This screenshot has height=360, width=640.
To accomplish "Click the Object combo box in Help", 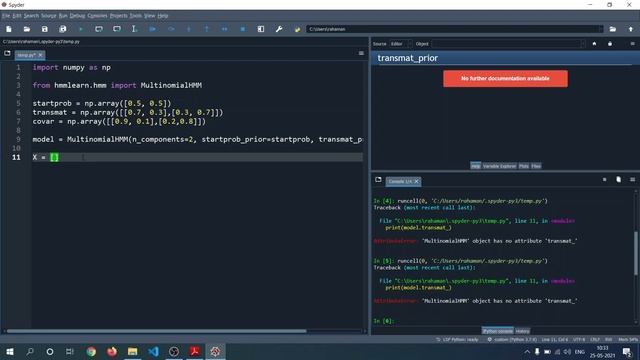I will click(x=508, y=44).
